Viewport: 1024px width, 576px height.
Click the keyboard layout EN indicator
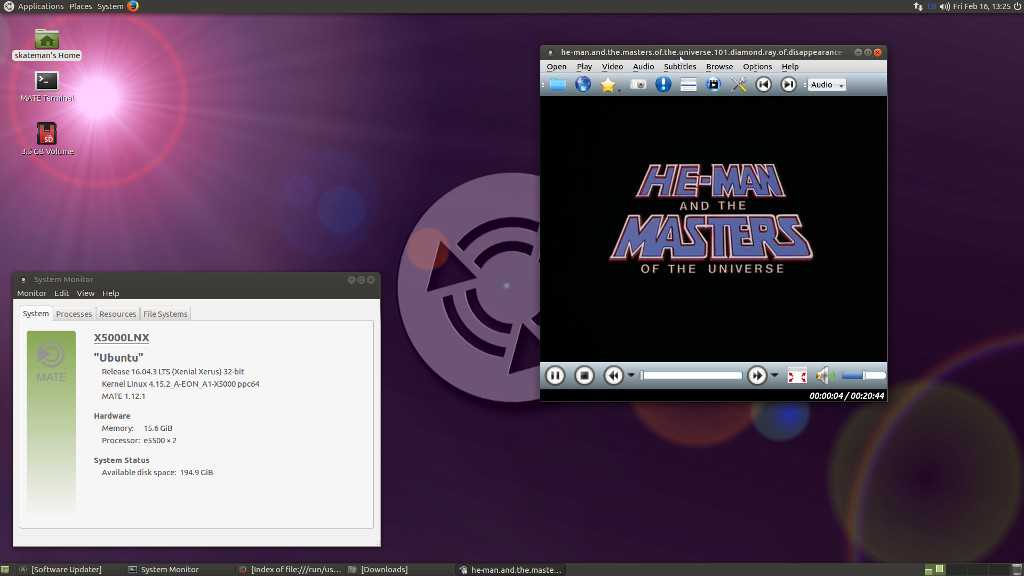pos(931,7)
